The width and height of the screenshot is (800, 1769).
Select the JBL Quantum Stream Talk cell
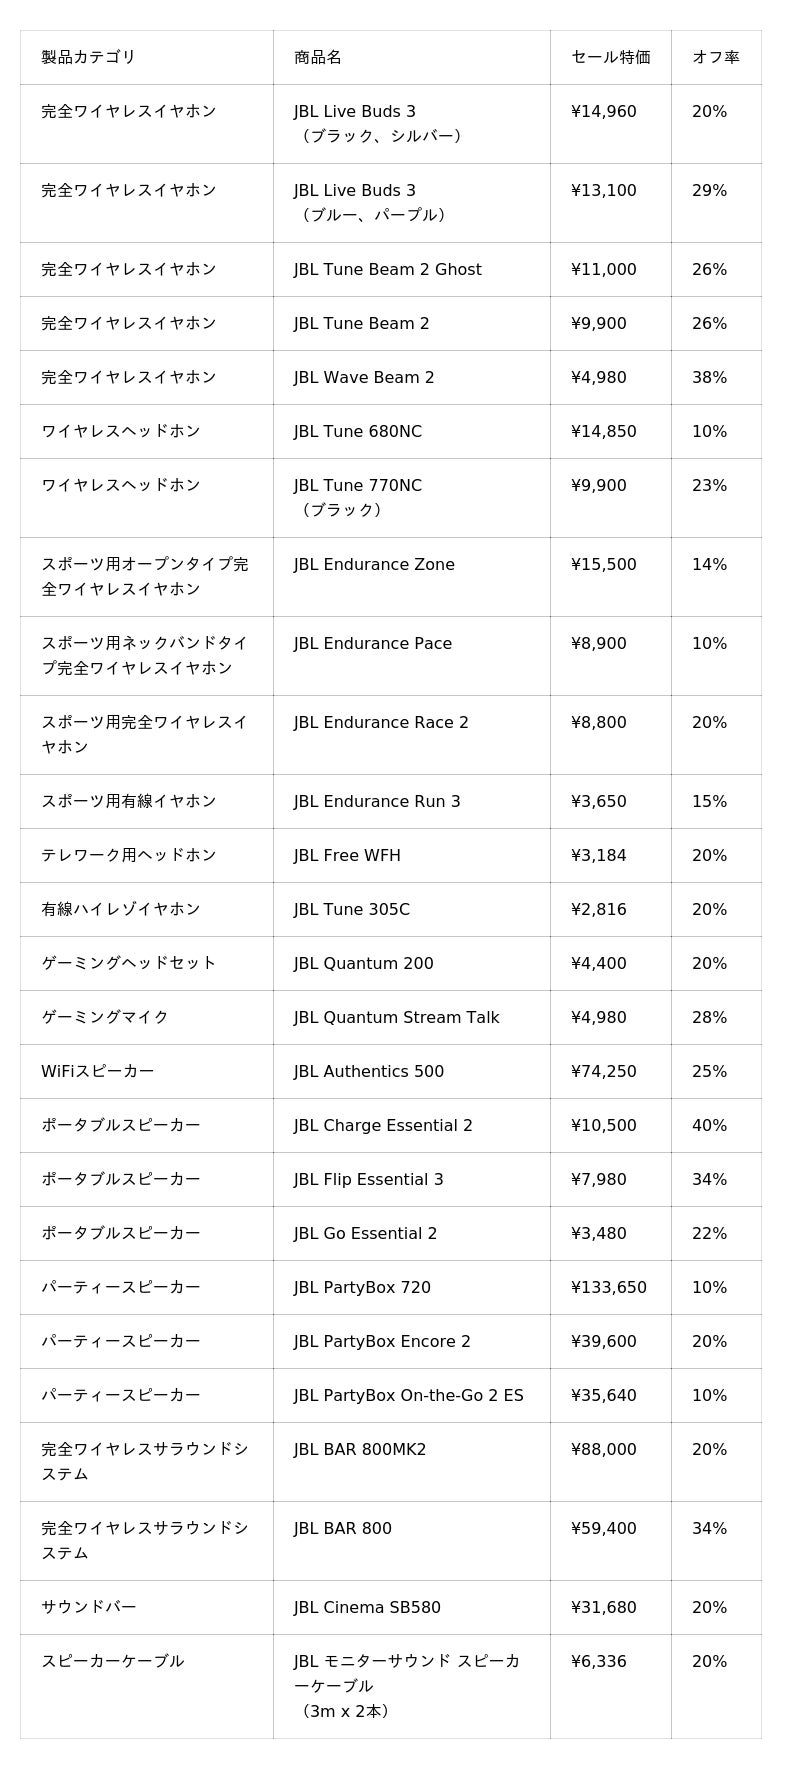click(396, 1018)
